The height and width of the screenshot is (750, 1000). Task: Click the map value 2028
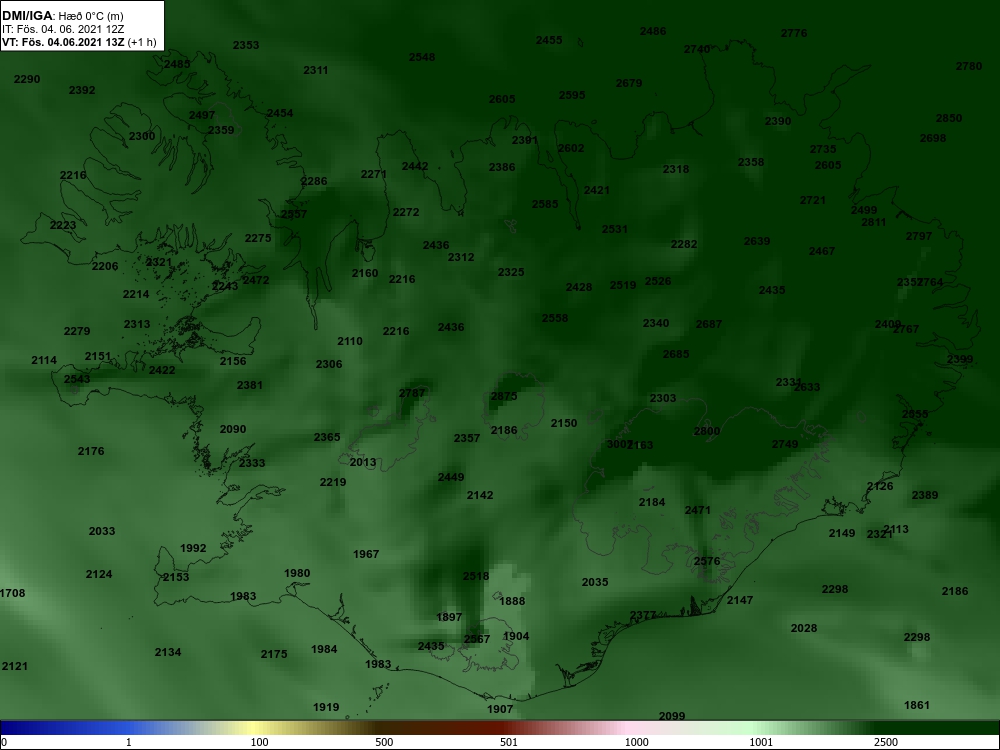tap(804, 628)
